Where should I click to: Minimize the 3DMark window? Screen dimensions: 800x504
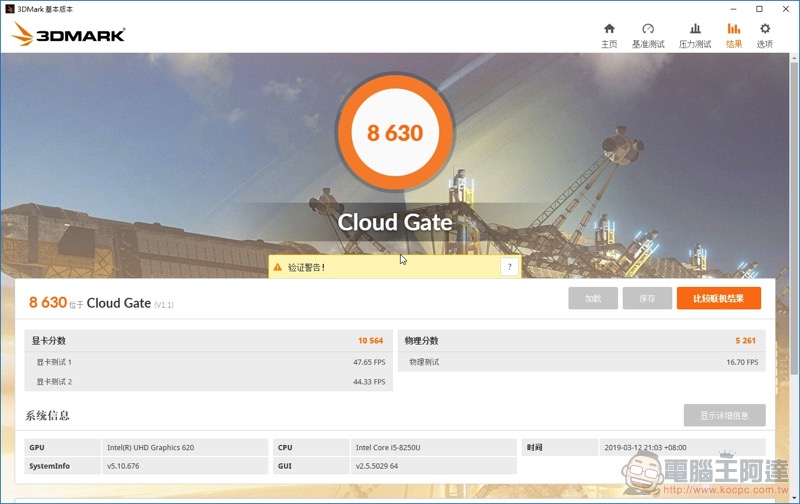click(733, 9)
